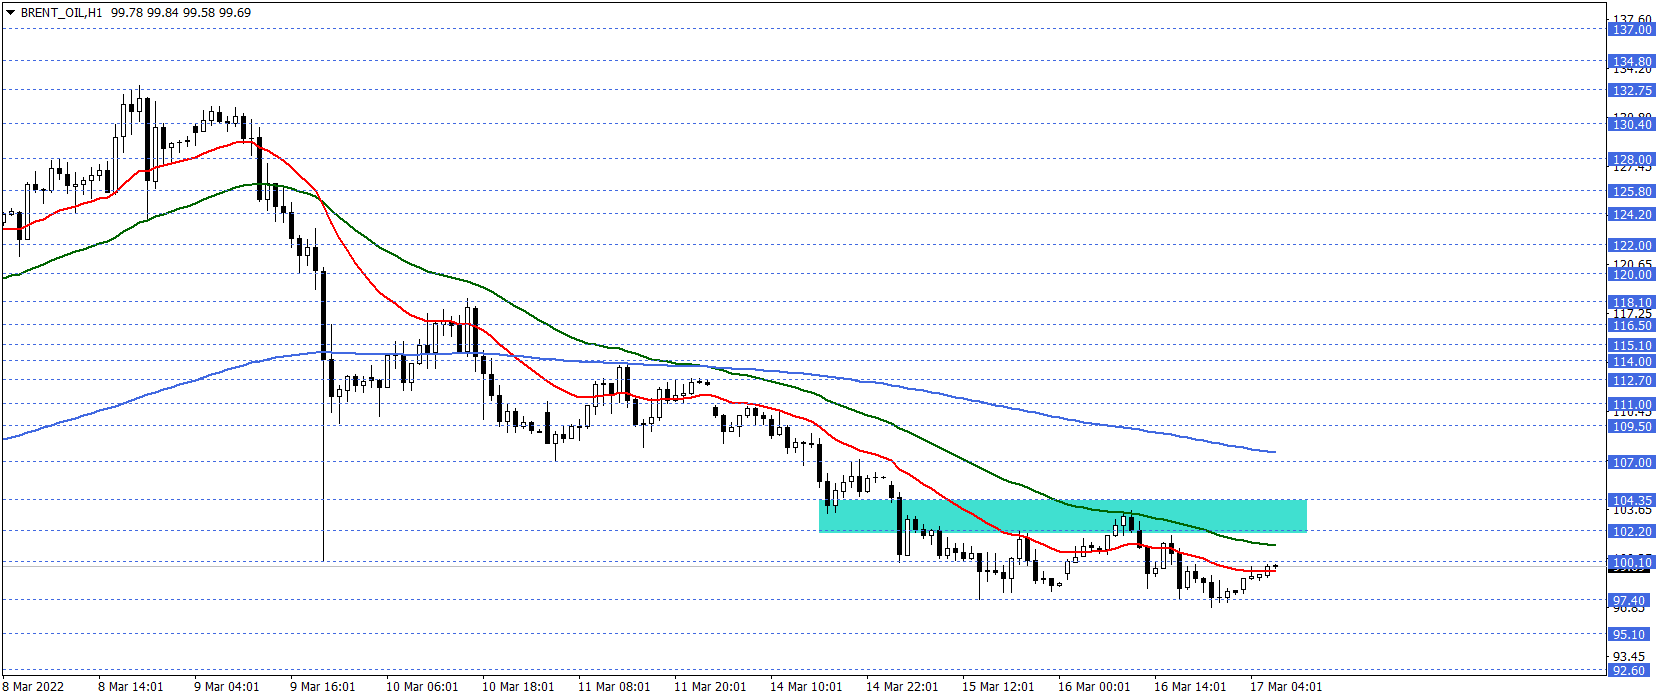
Task: Click the 111.00 price level label
Action: (x=1631, y=405)
